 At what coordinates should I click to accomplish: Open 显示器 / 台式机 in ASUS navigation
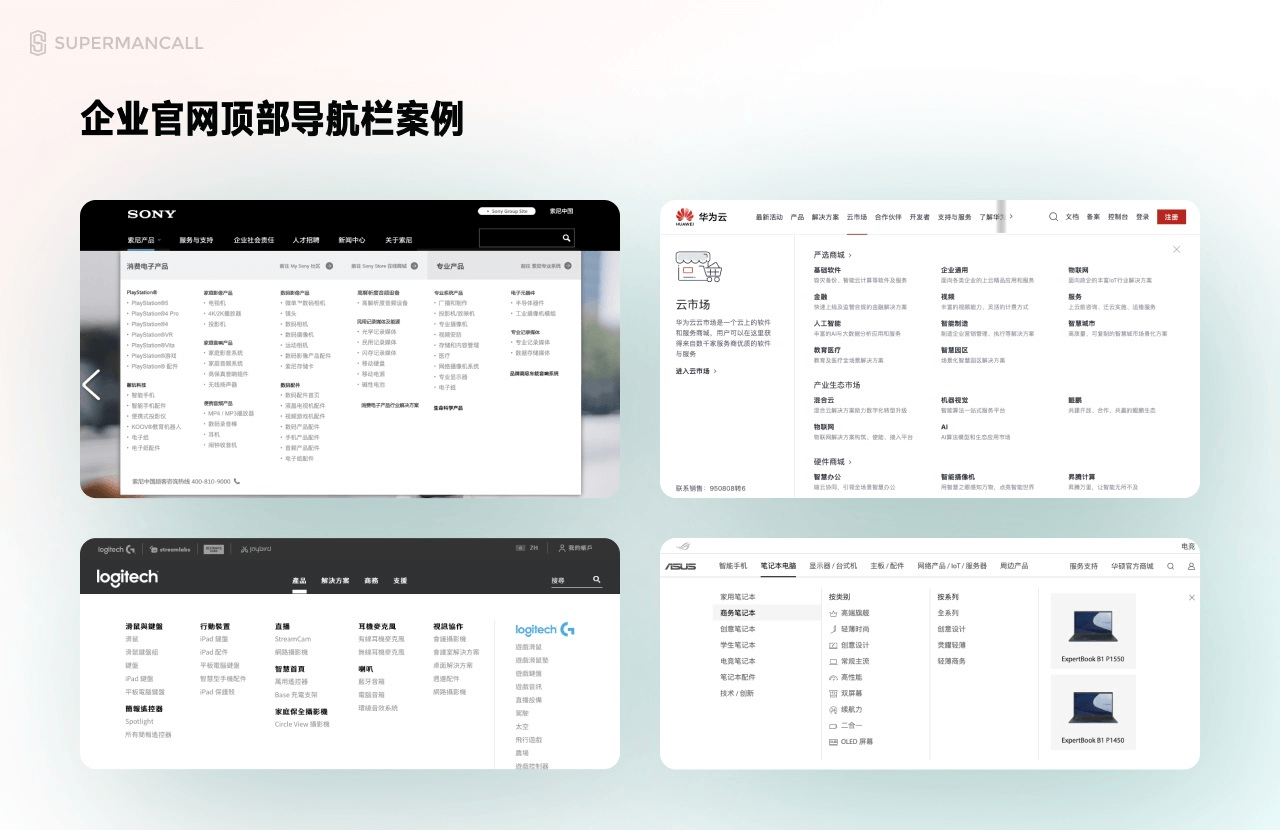click(x=833, y=566)
